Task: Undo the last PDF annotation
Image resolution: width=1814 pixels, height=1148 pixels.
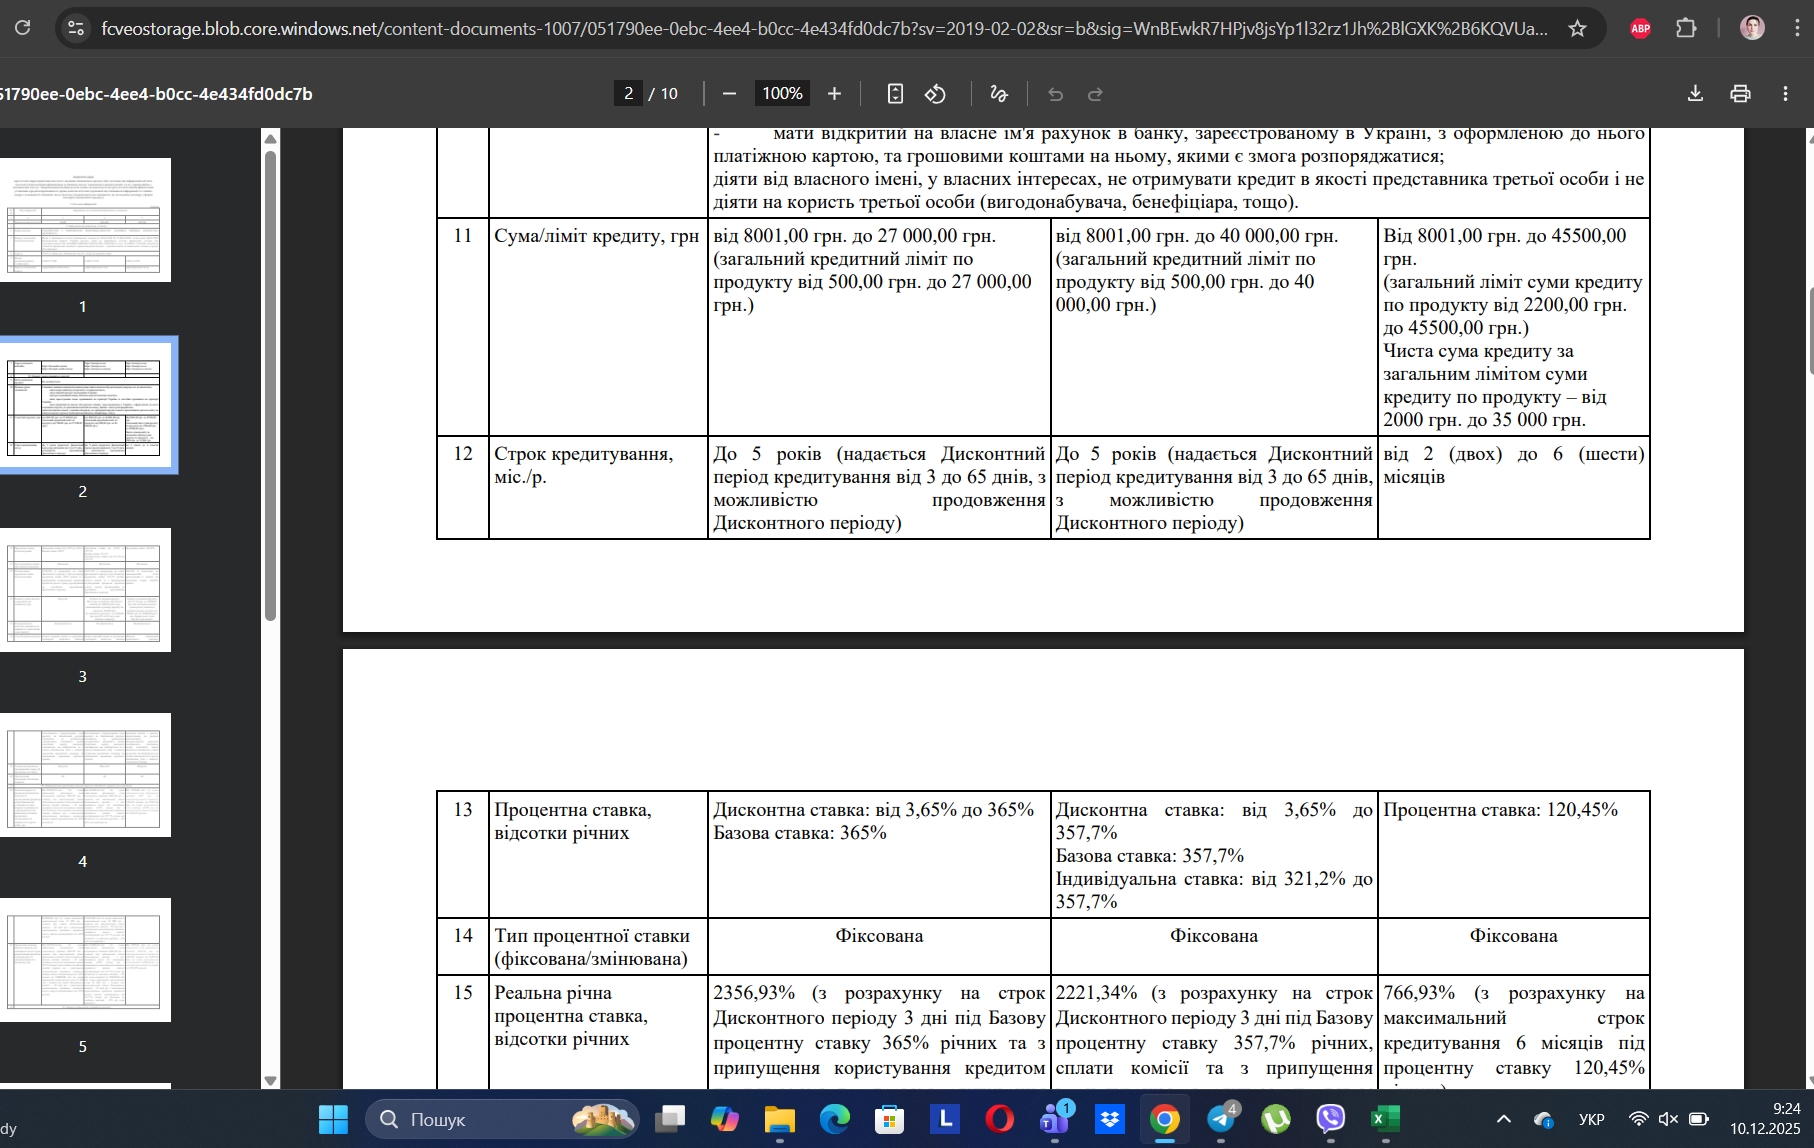Action: click(x=1055, y=93)
